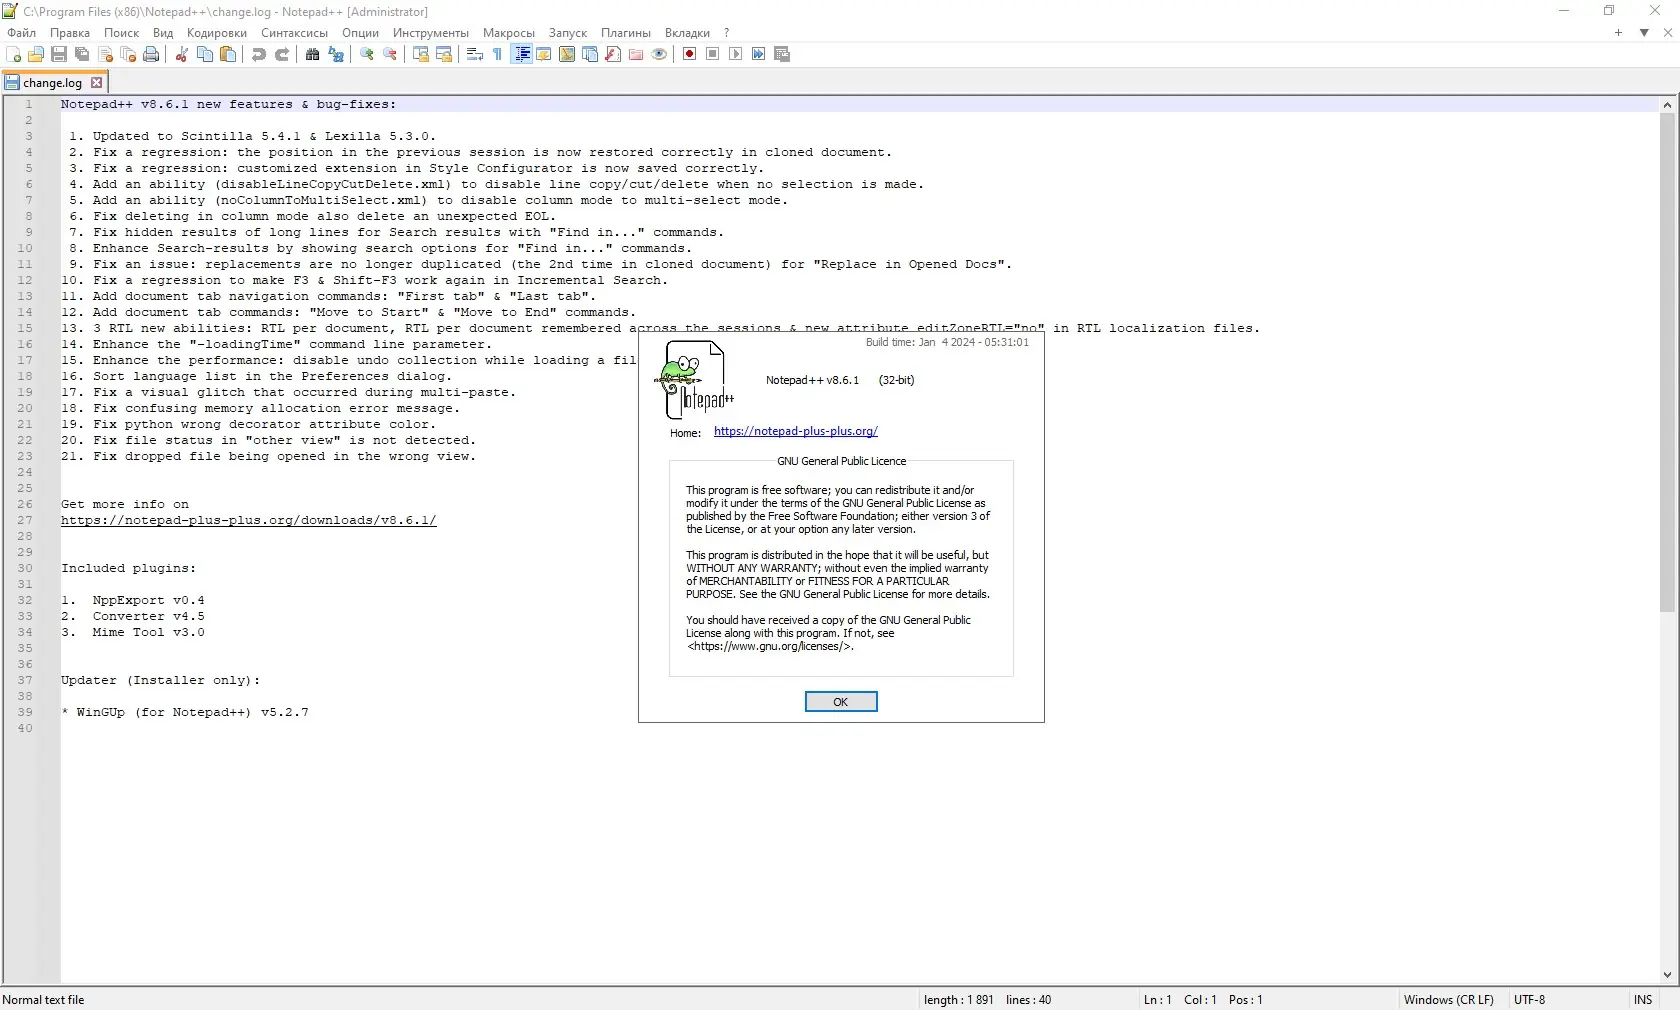Click Windows (CR LF) in the status bar
This screenshot has width=1680, height=1010.
tap(1449, 1000)
